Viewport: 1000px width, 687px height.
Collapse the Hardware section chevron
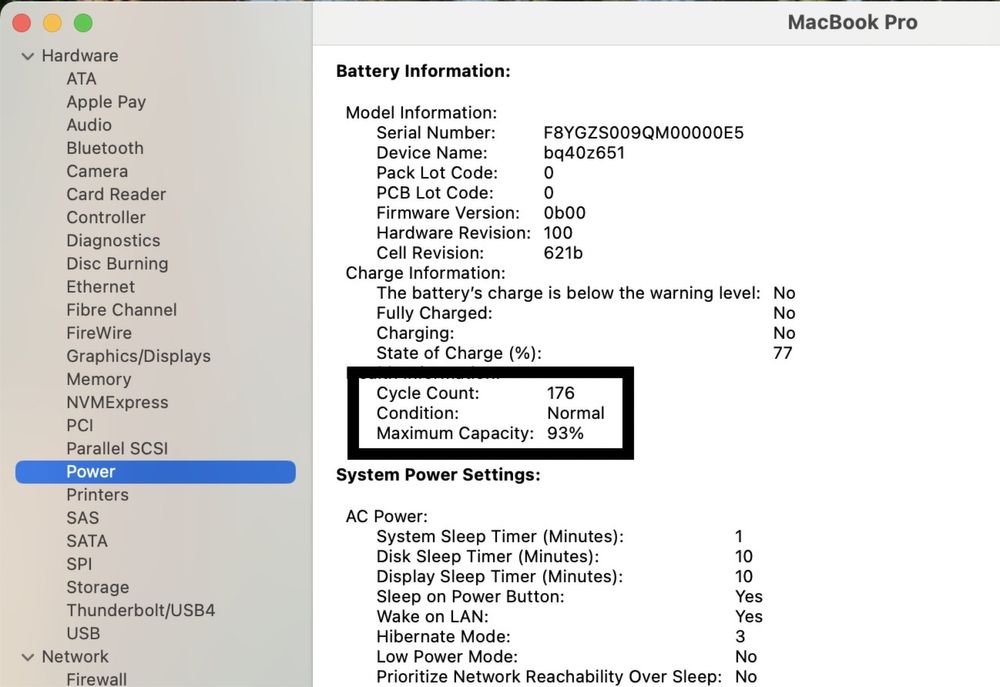pos(27,56)
